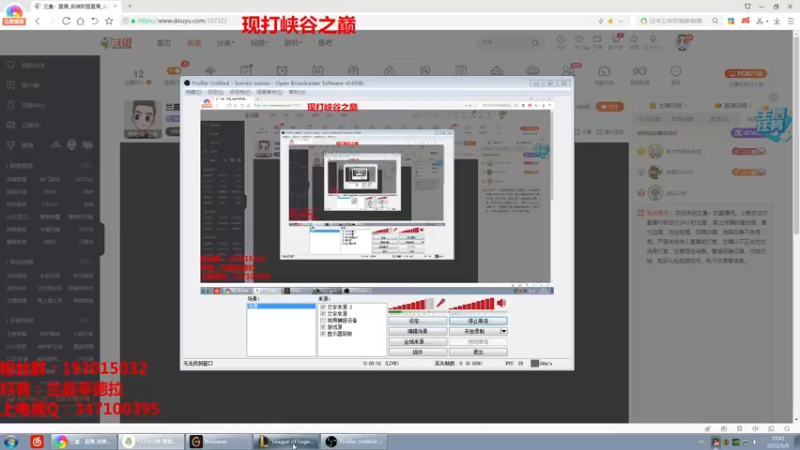This screenshot has height=450, width=800.
Task: Open League of Legends taskbar item
Action: 287,442
